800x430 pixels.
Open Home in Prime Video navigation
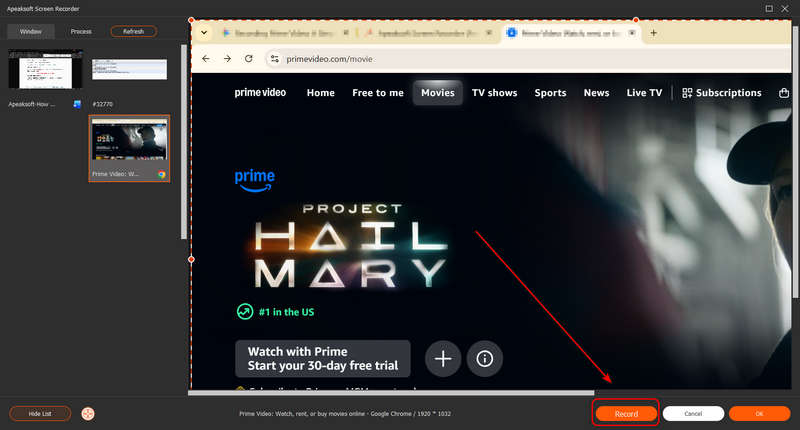click(320, 93)
